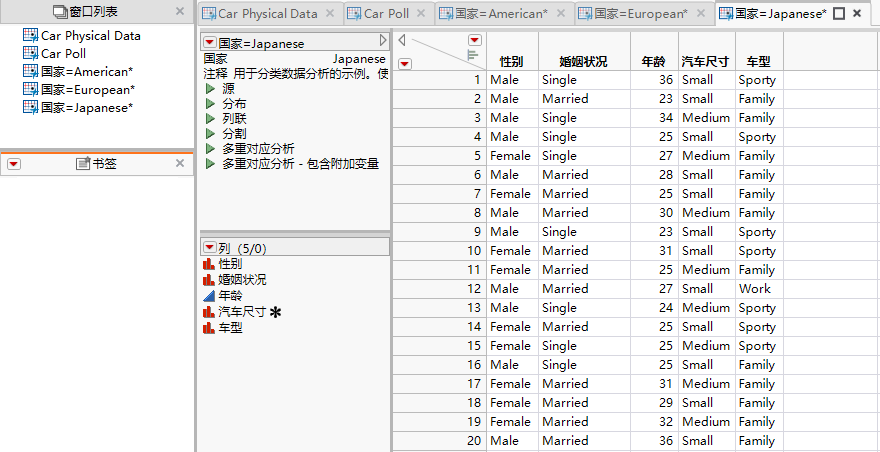Close the Car Physical Data tab
This screenshot has height=452, width=880.
pos(330,13)
